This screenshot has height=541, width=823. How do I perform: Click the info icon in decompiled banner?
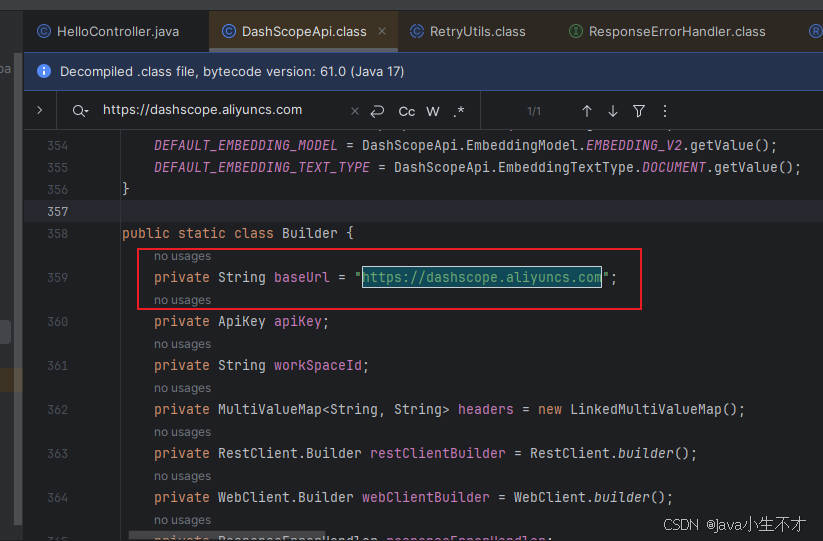(x=44, y=71)
